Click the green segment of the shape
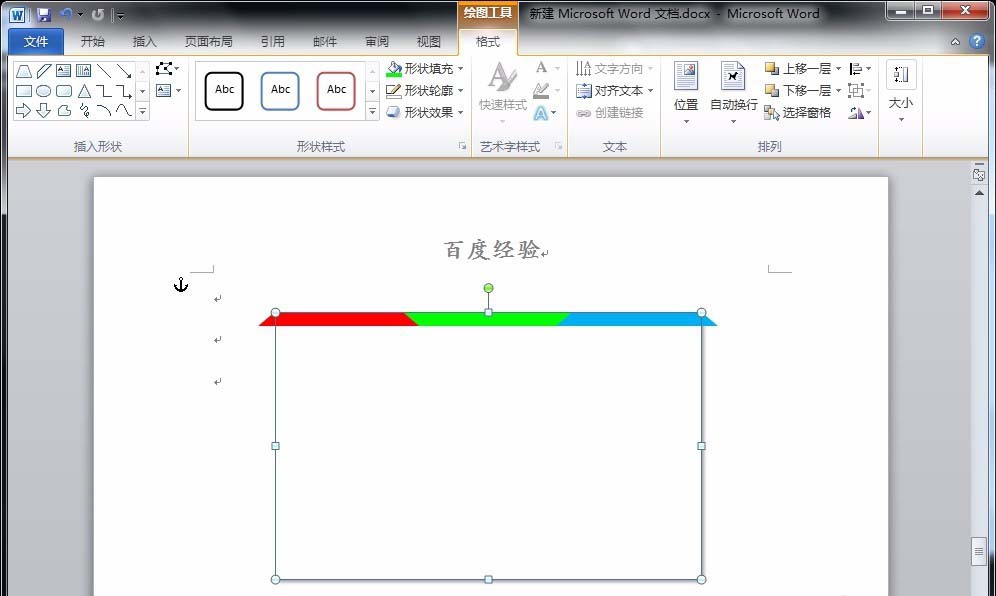The width and height of the screenshot is (996, 596). tap(487, 319)
